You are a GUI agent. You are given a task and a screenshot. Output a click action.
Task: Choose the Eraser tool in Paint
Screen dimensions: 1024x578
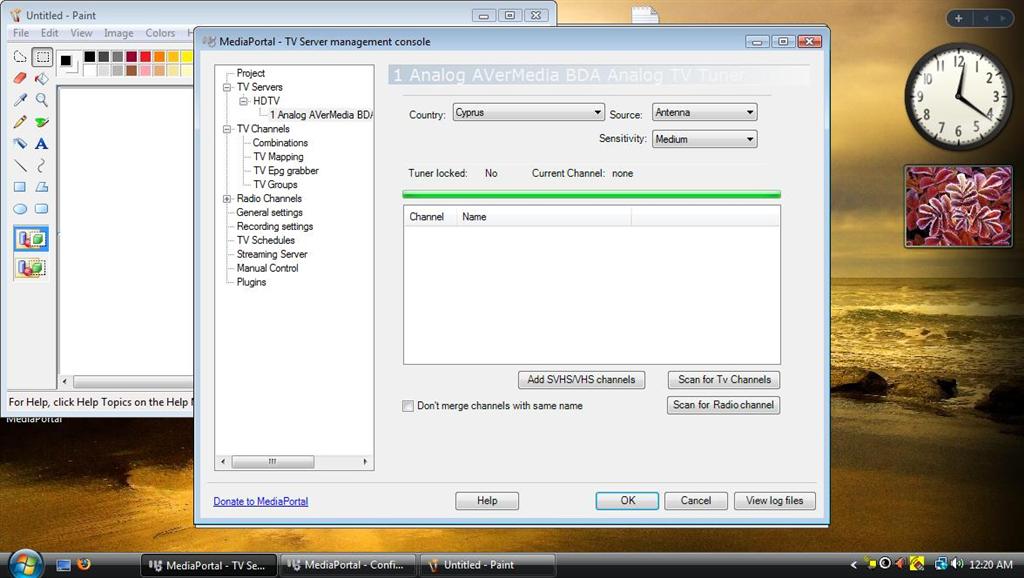tap(20, 78)
